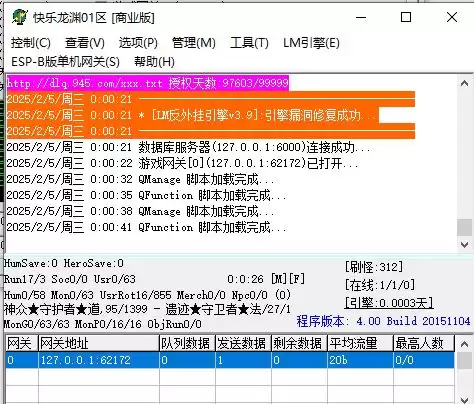
Task: Click log panel scroll up arrow
Action: click(x=464, y=83)
